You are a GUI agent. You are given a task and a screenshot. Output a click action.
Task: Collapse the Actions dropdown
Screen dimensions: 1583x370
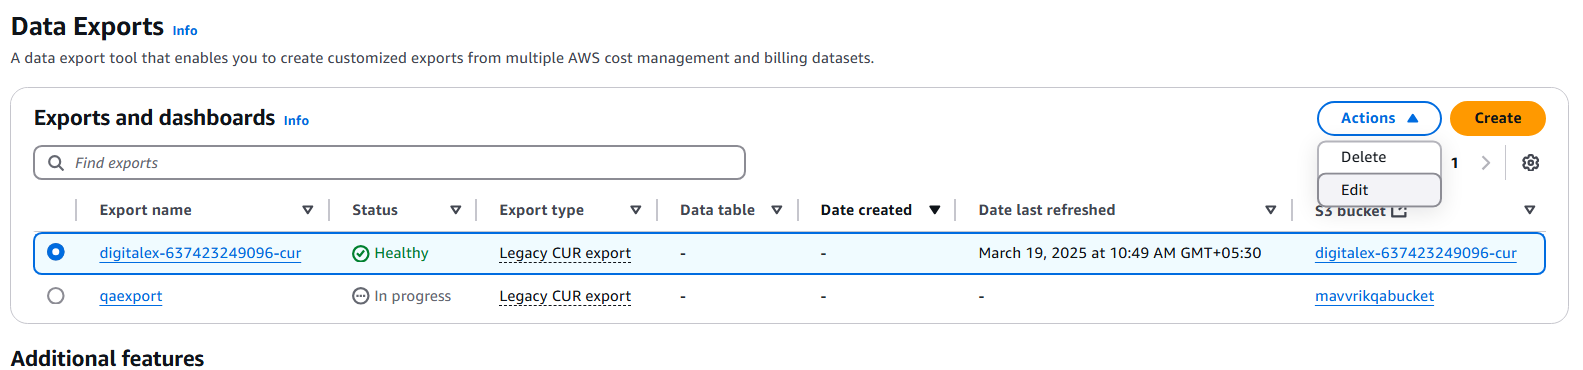1379,118
